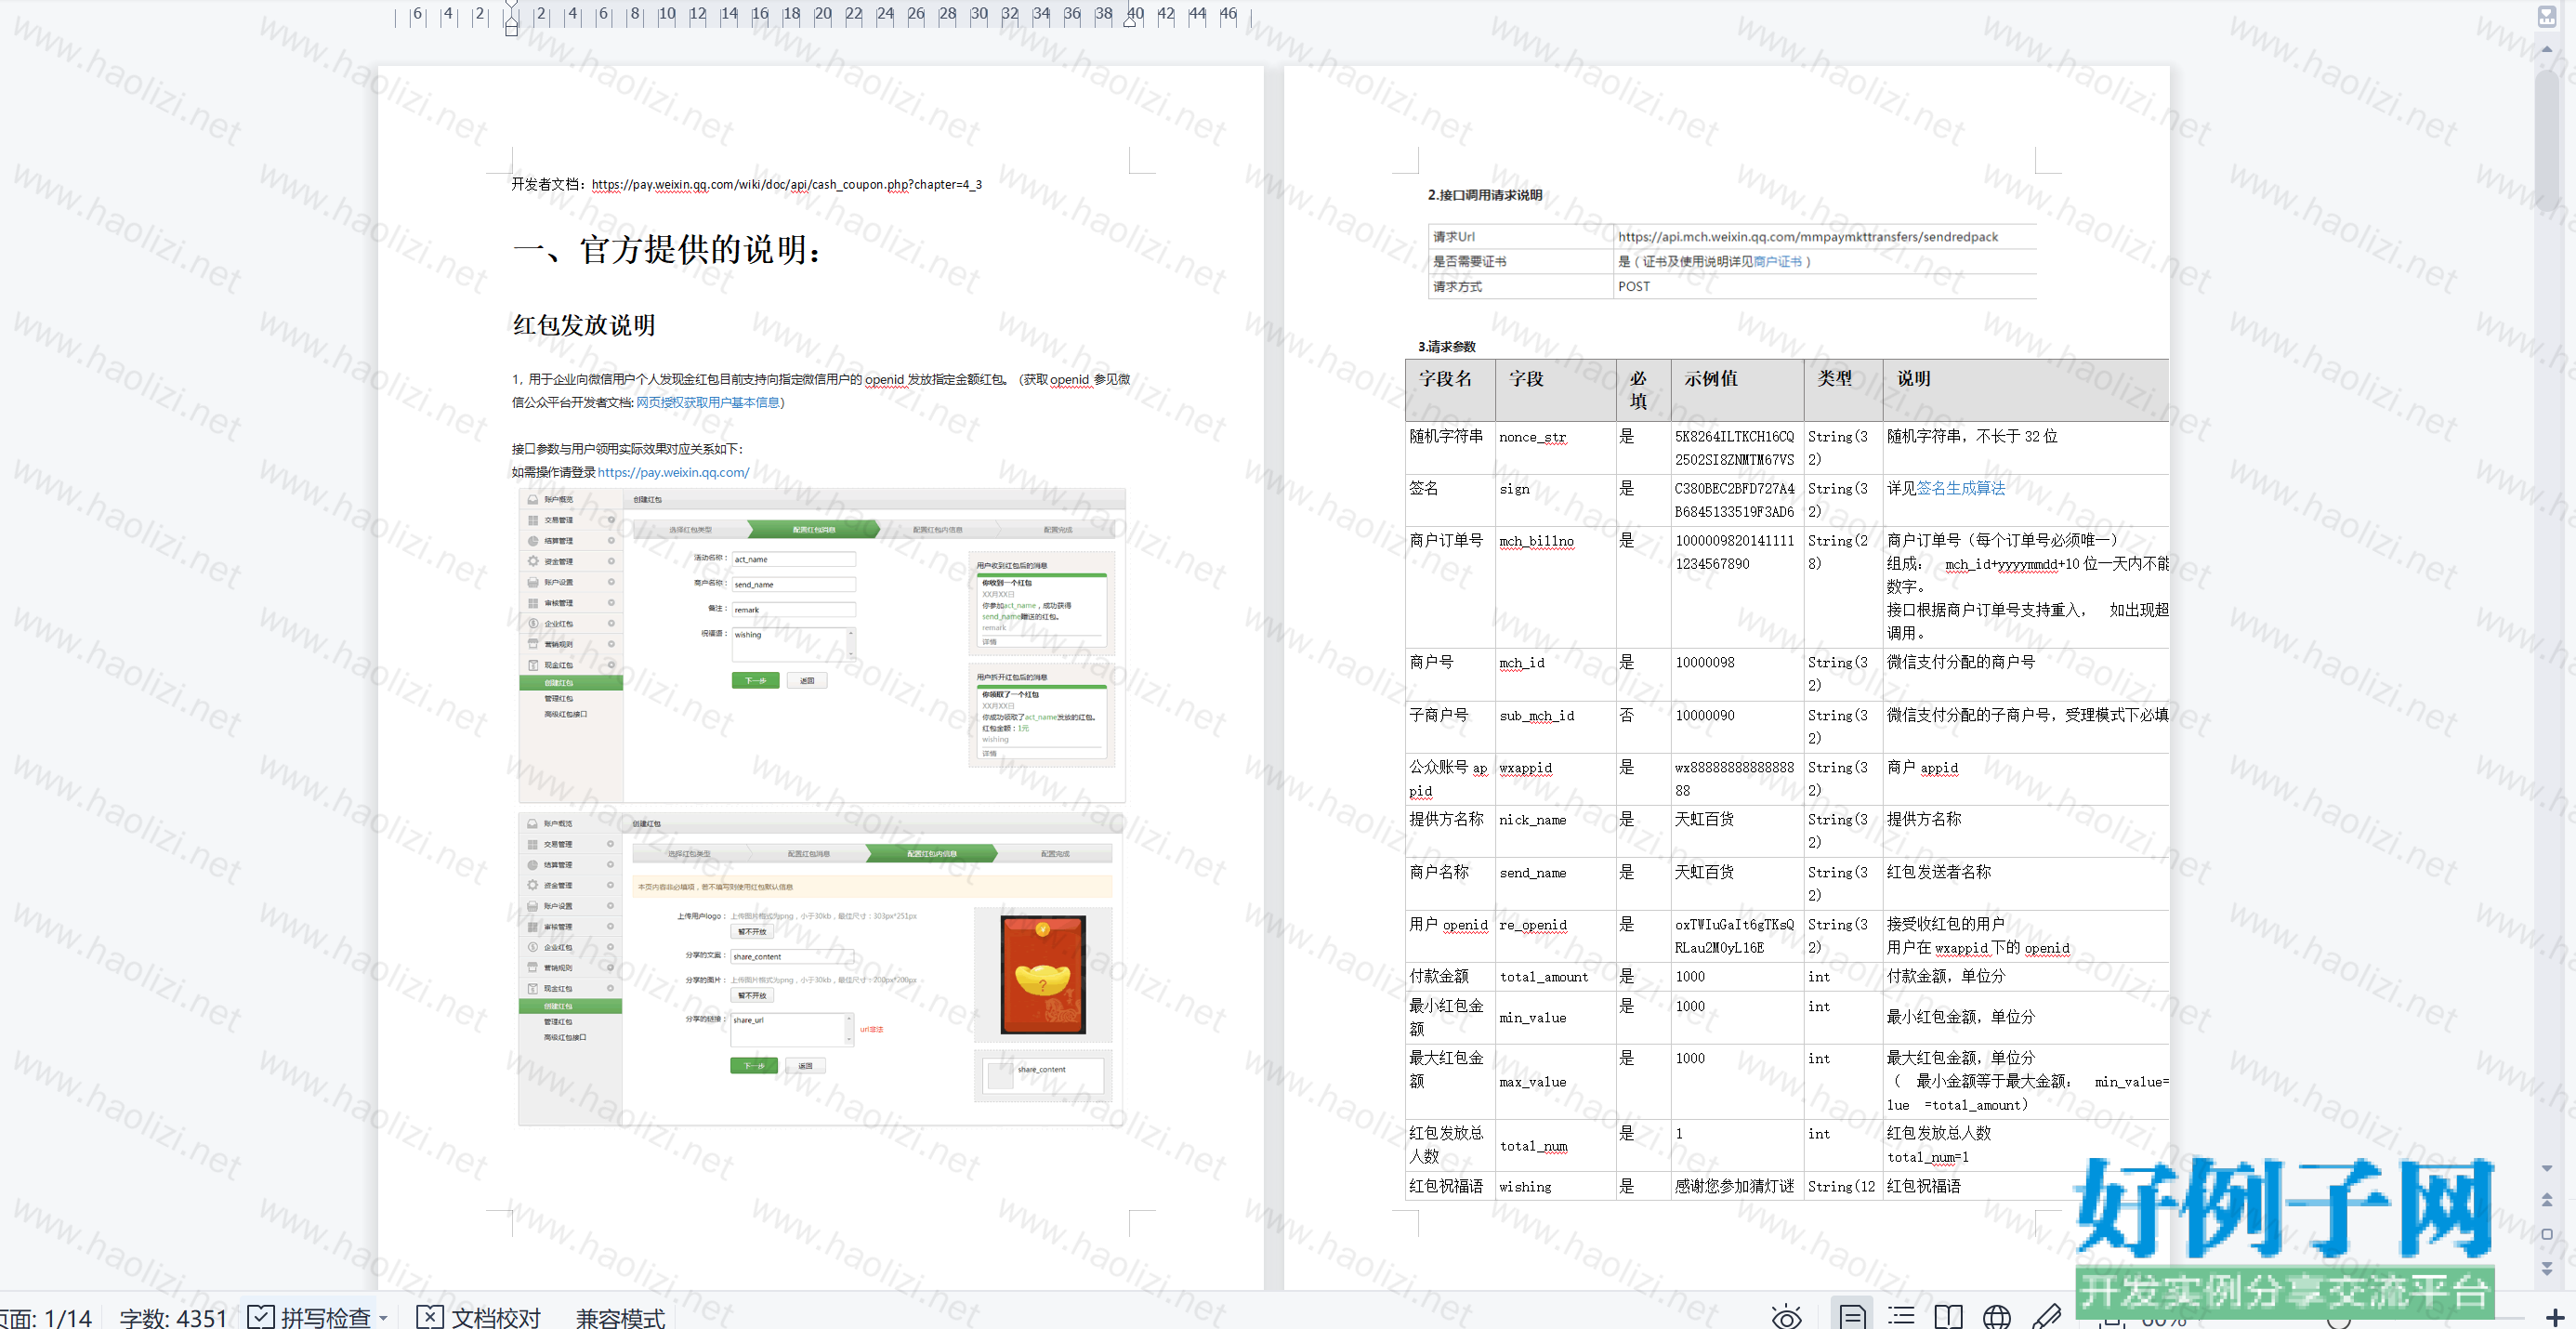Activate writing mode pen icon
Image resolution: width=2576 pixels, height=1329 pixels.
pos(2046,1316)
